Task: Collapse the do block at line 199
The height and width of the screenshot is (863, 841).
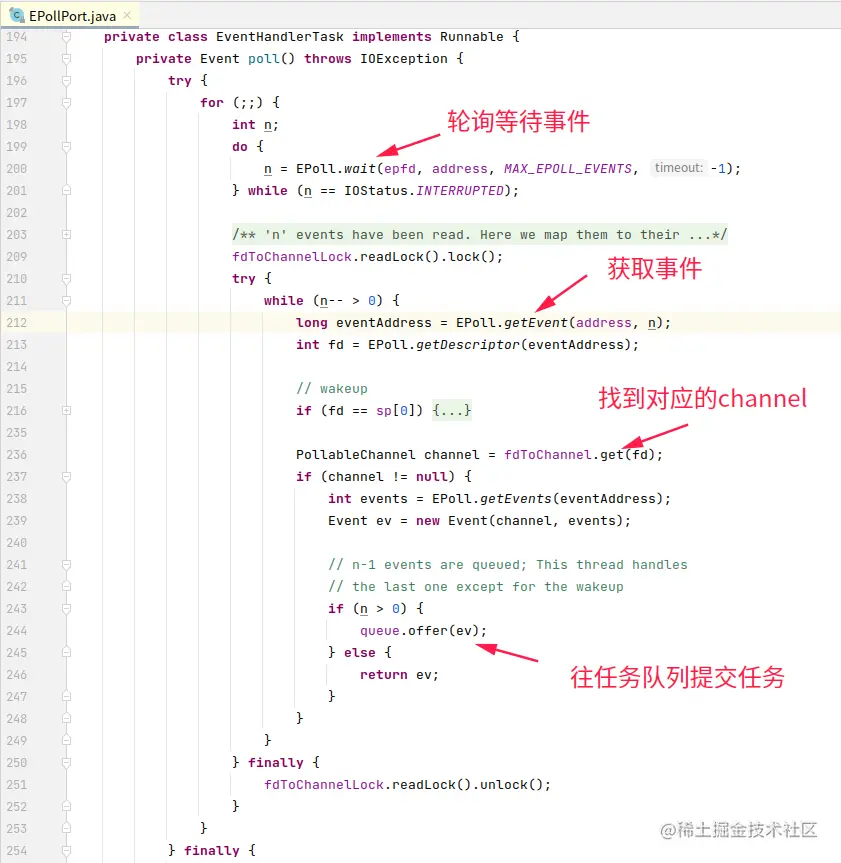Action: pyautogui.click(x=66, y=147)
